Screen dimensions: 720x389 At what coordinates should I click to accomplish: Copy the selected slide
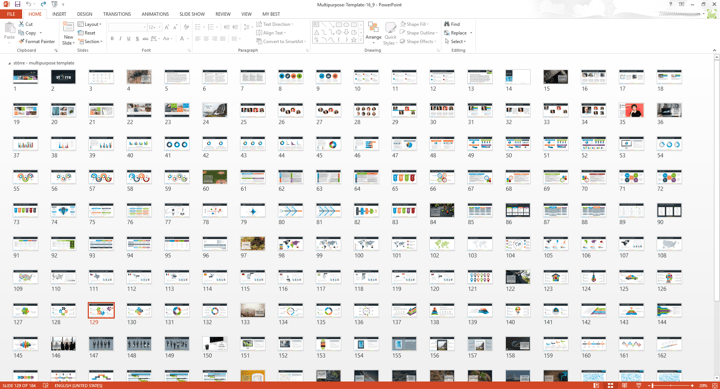click(28, 33)
